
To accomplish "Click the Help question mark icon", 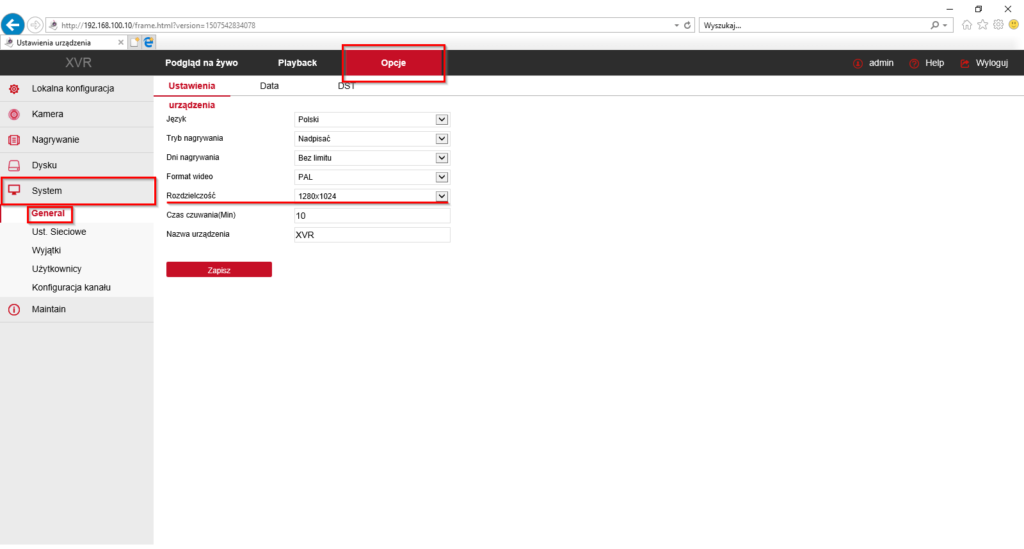I will (x=914, y=63).
